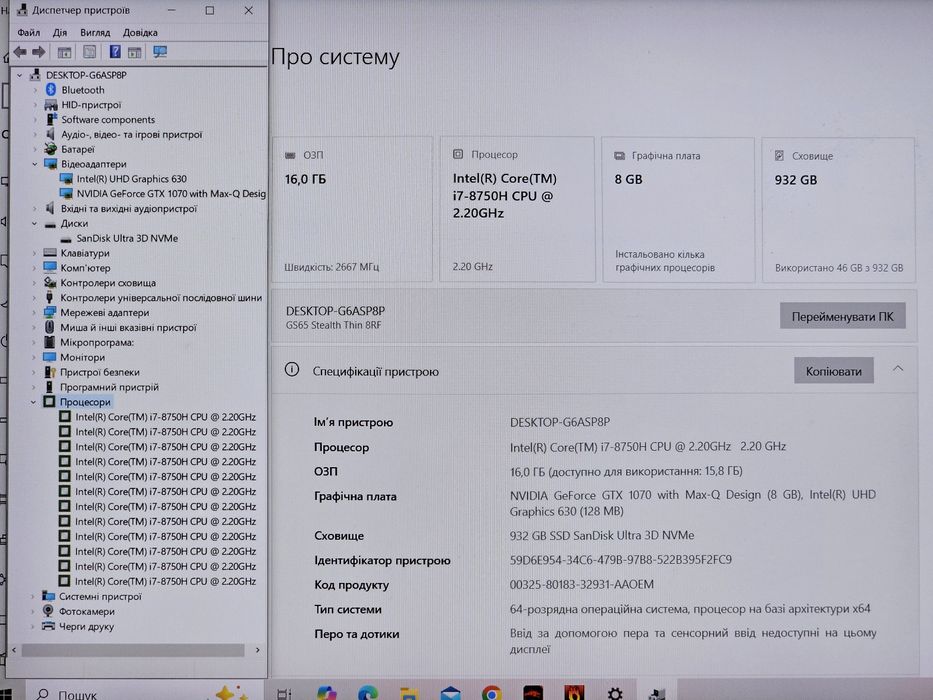Click the product code 00325-80183-32931-AAOEM

click(581, 585)
